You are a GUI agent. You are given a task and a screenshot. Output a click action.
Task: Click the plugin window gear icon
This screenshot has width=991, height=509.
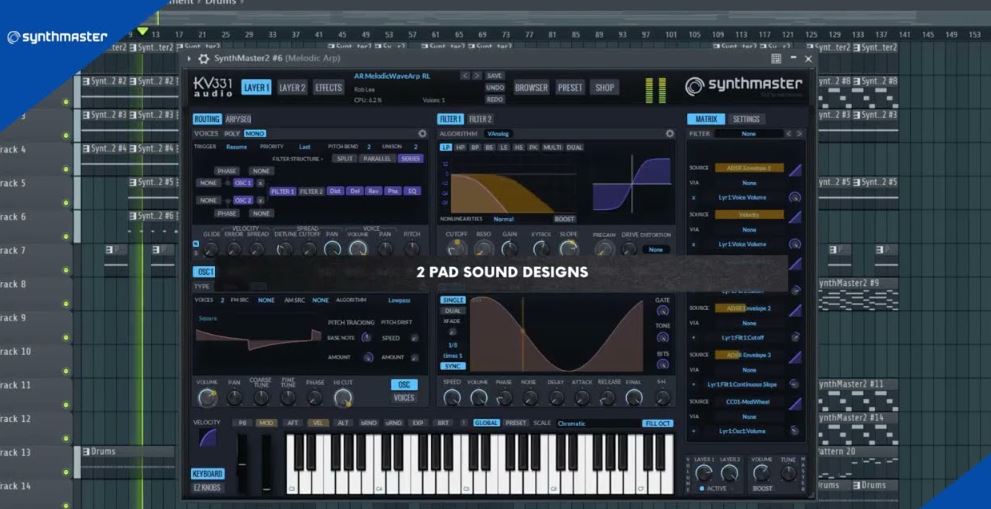(203, 59)
